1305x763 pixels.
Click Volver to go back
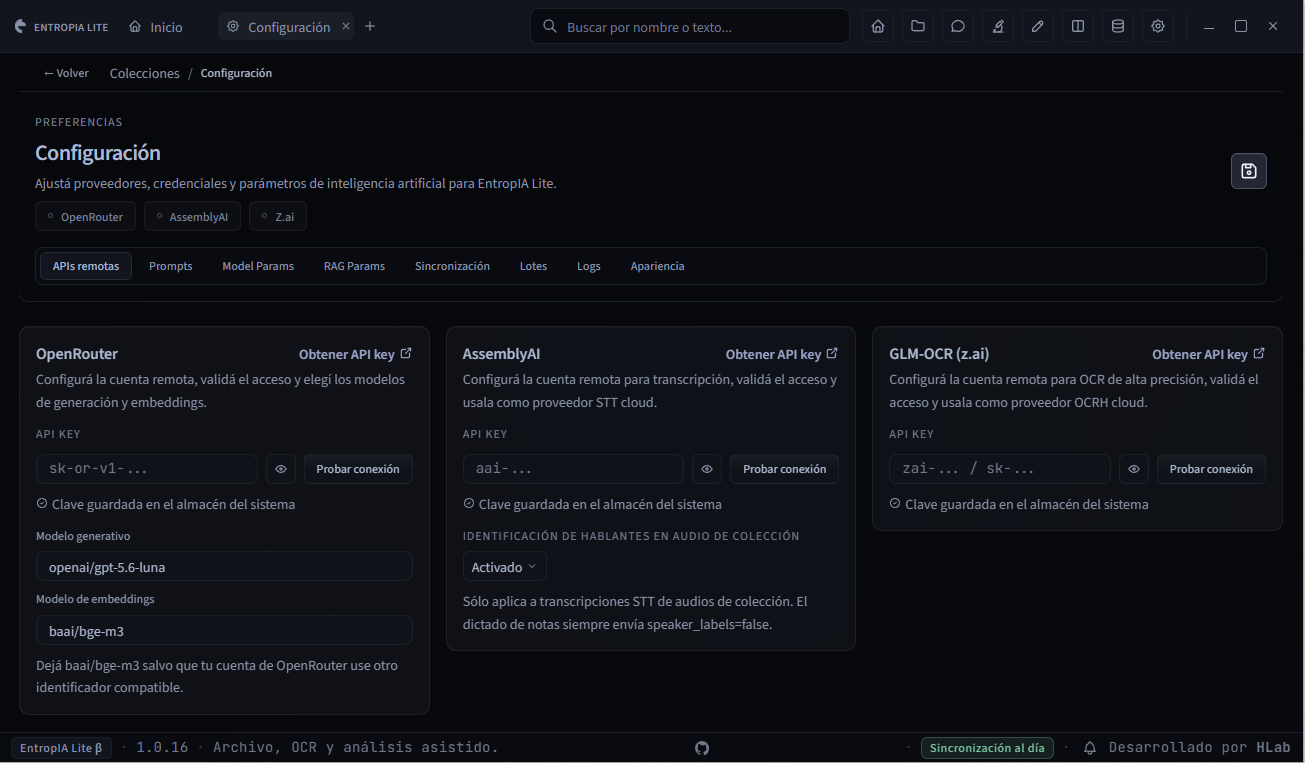click(66, 73)
